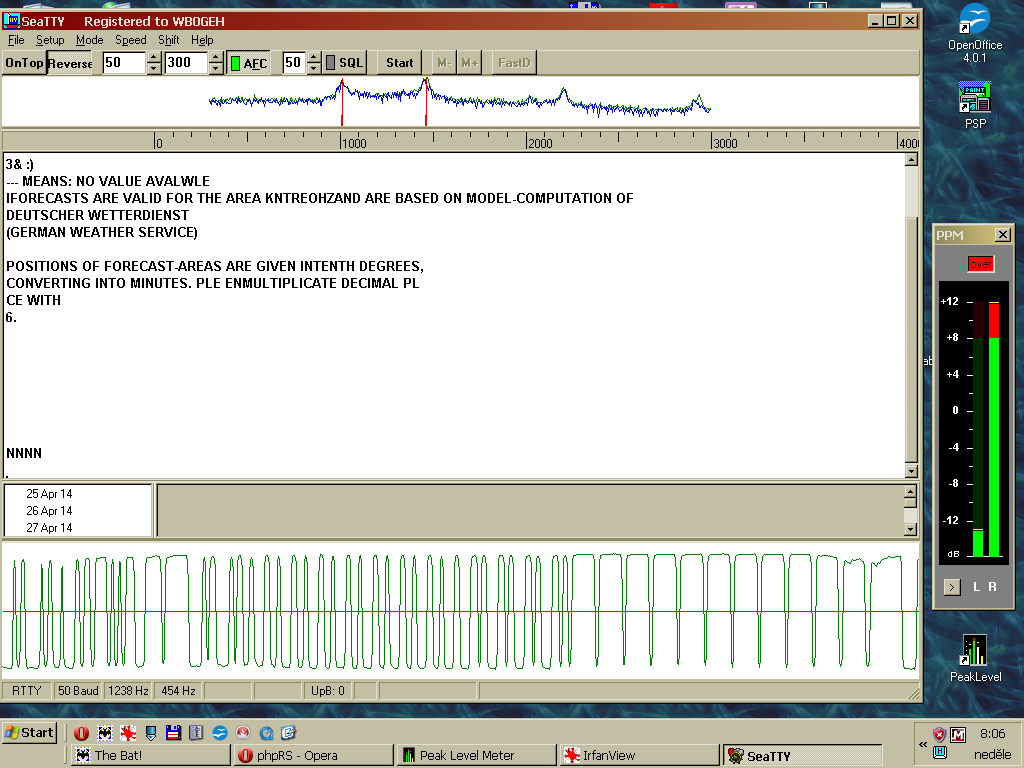
Task: Click the SeaTTY title bar icon
Action: (11, 21)
